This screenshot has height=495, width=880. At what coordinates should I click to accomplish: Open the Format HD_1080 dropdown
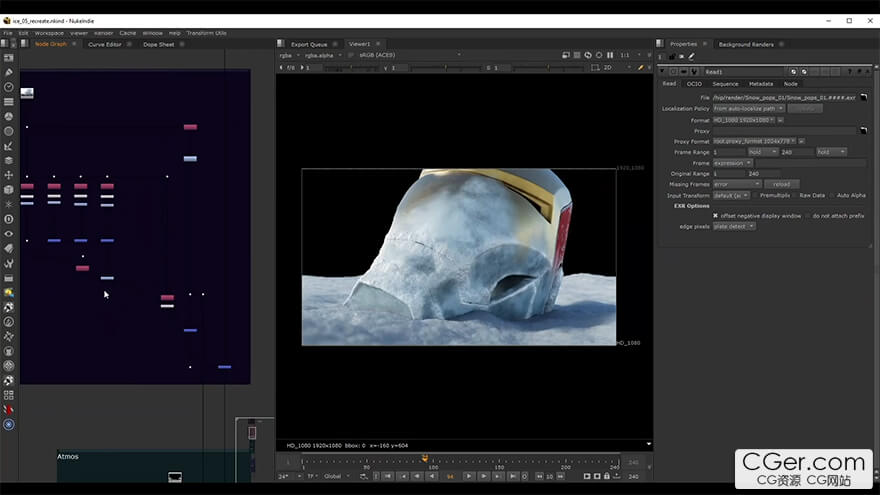point(744,120)
